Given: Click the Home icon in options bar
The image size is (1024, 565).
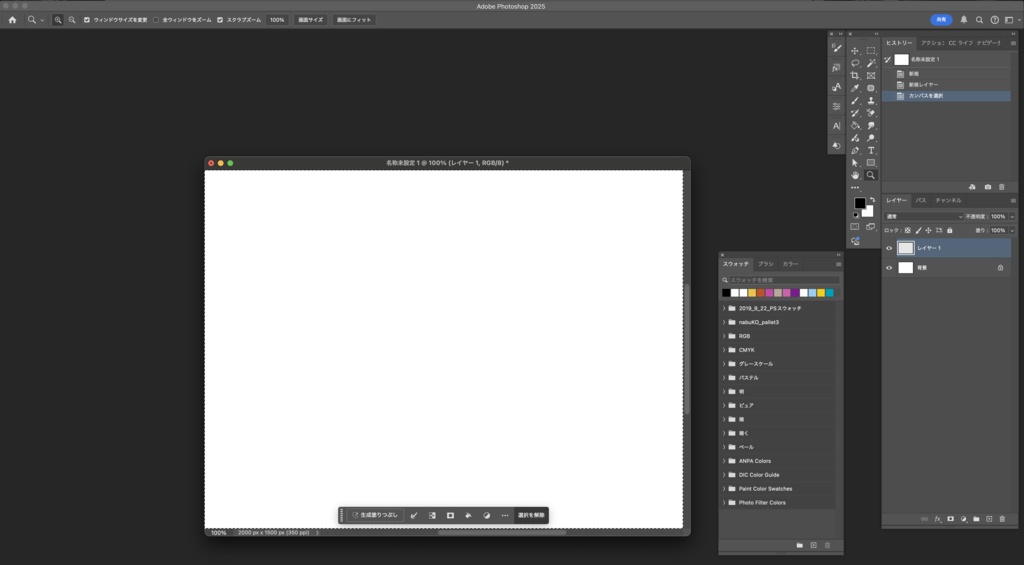Looking at the screenshot, I should 12,20.
